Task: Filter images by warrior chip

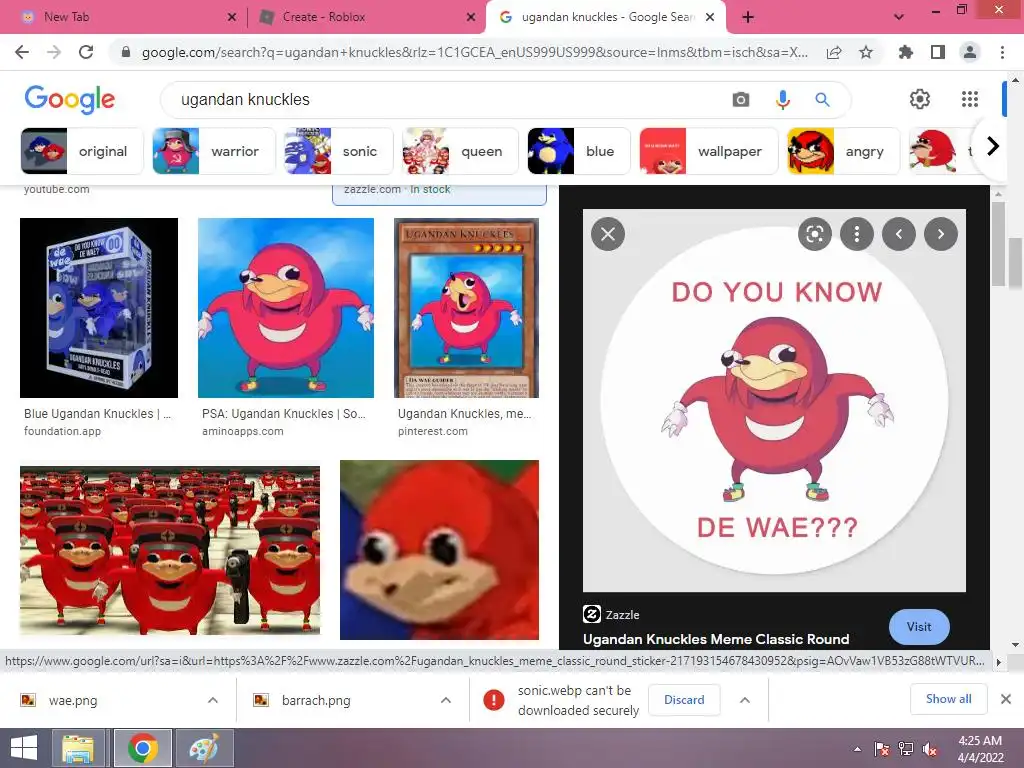Action: pos(214,152)
